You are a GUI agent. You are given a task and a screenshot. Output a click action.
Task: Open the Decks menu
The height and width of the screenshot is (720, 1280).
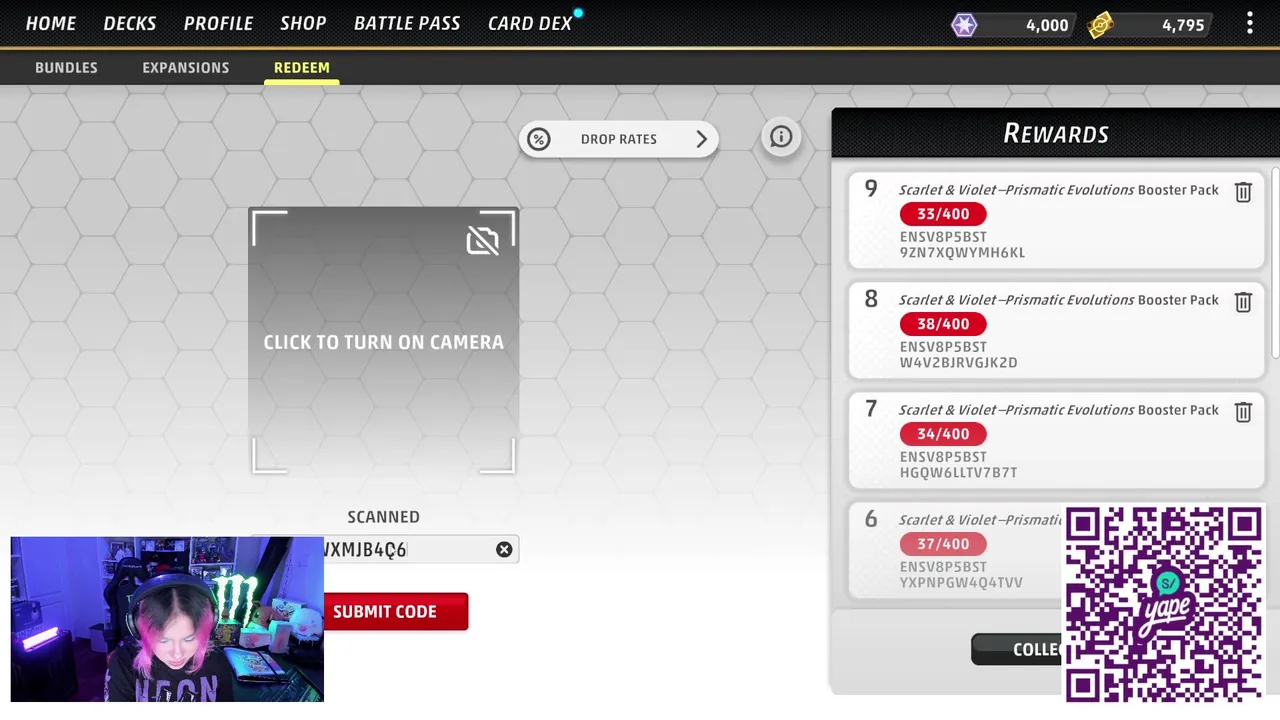point(130,23)
